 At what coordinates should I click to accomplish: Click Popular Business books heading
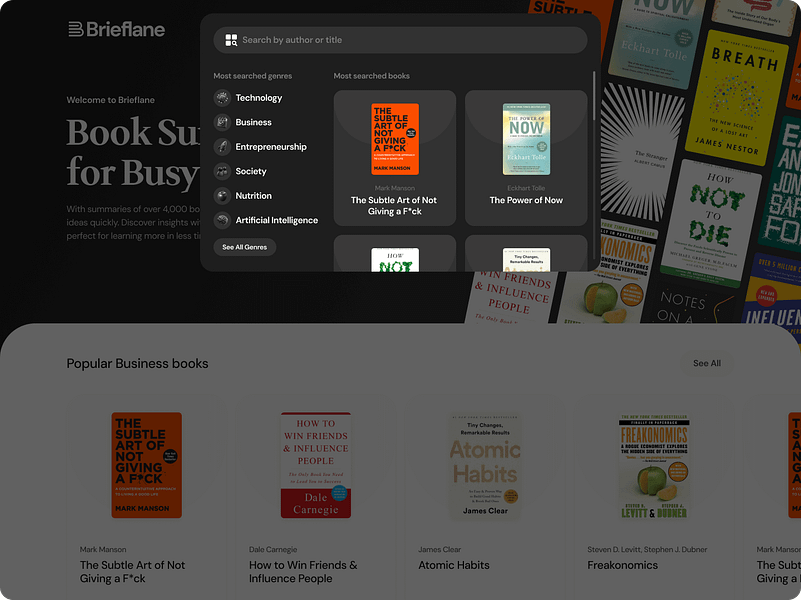pos(137,364)
